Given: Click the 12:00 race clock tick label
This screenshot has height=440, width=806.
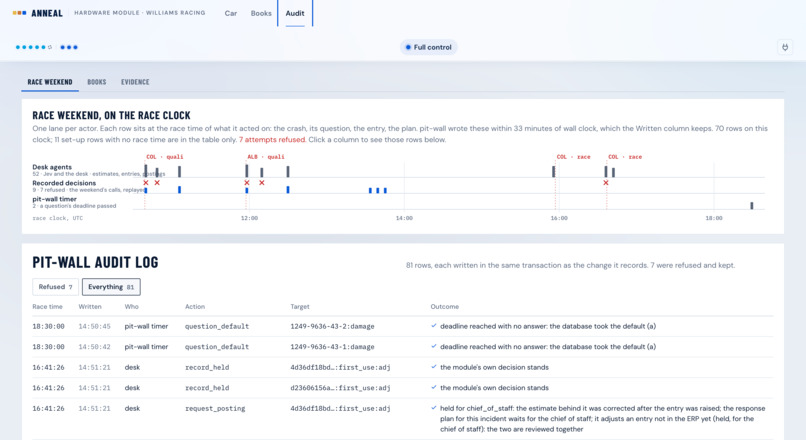Looking at the screenshot, I should (249, 218).
